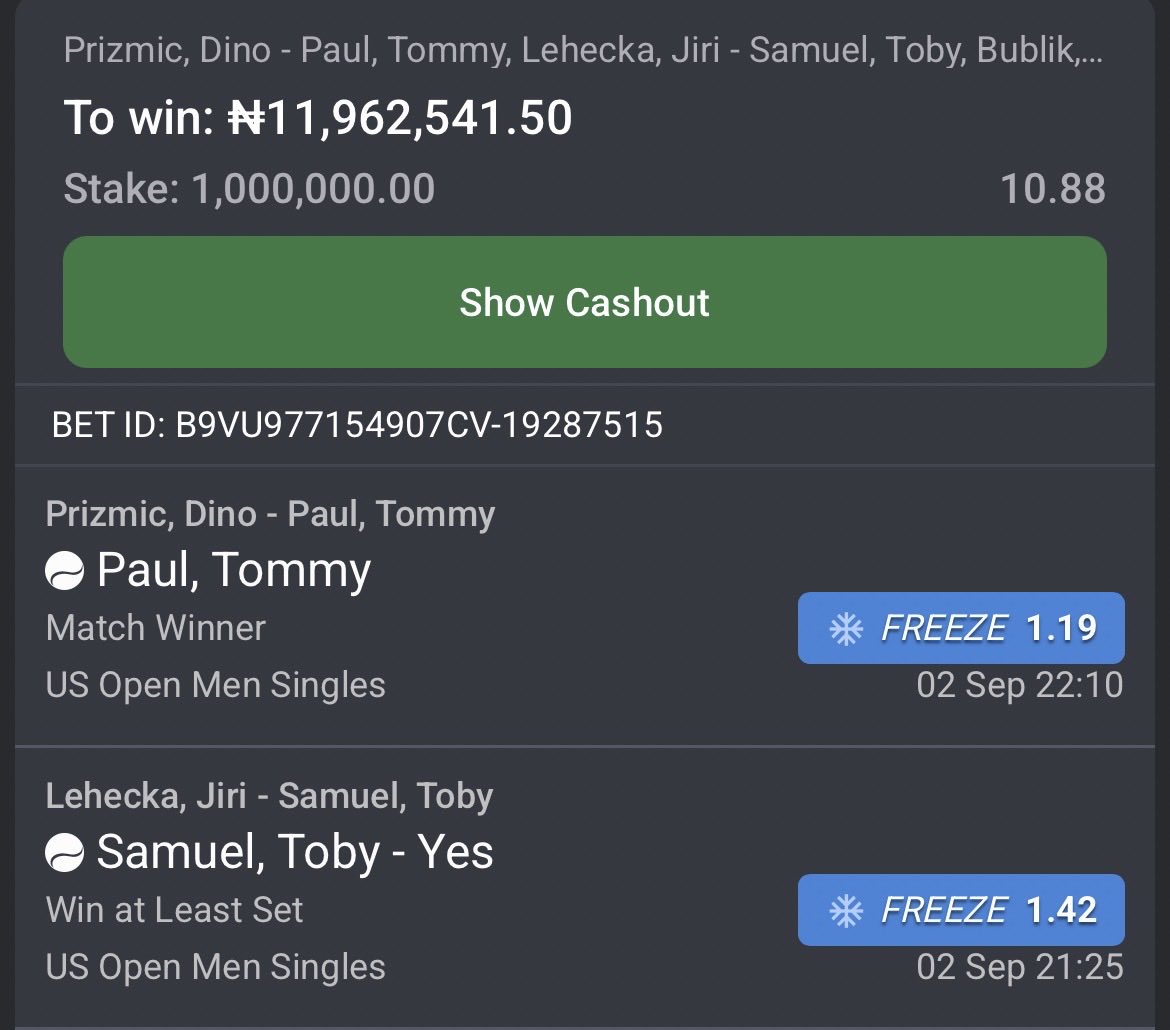
Task: Open US Open Men Singles under Paul, Tommy
Action: point(216,685)
